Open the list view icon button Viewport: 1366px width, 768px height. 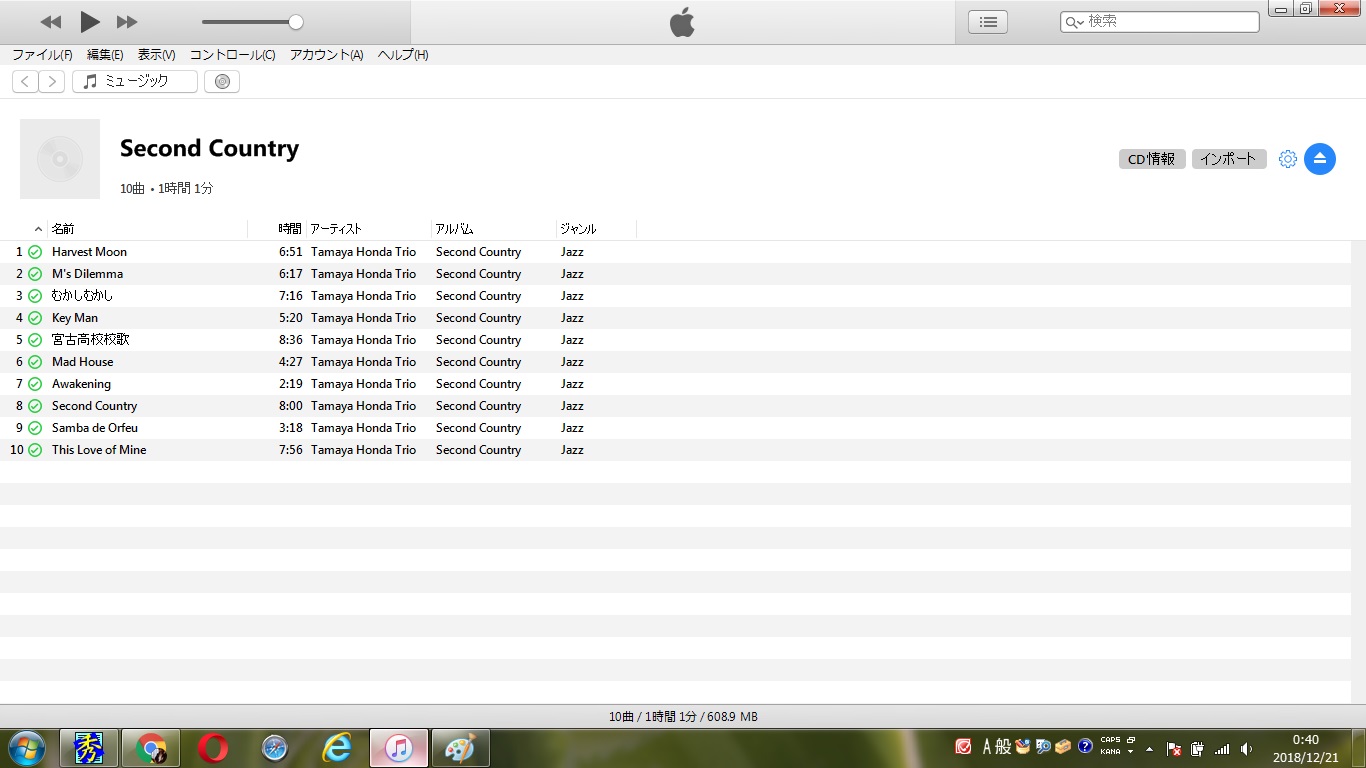pyautogui.click(x=987, y=22)
